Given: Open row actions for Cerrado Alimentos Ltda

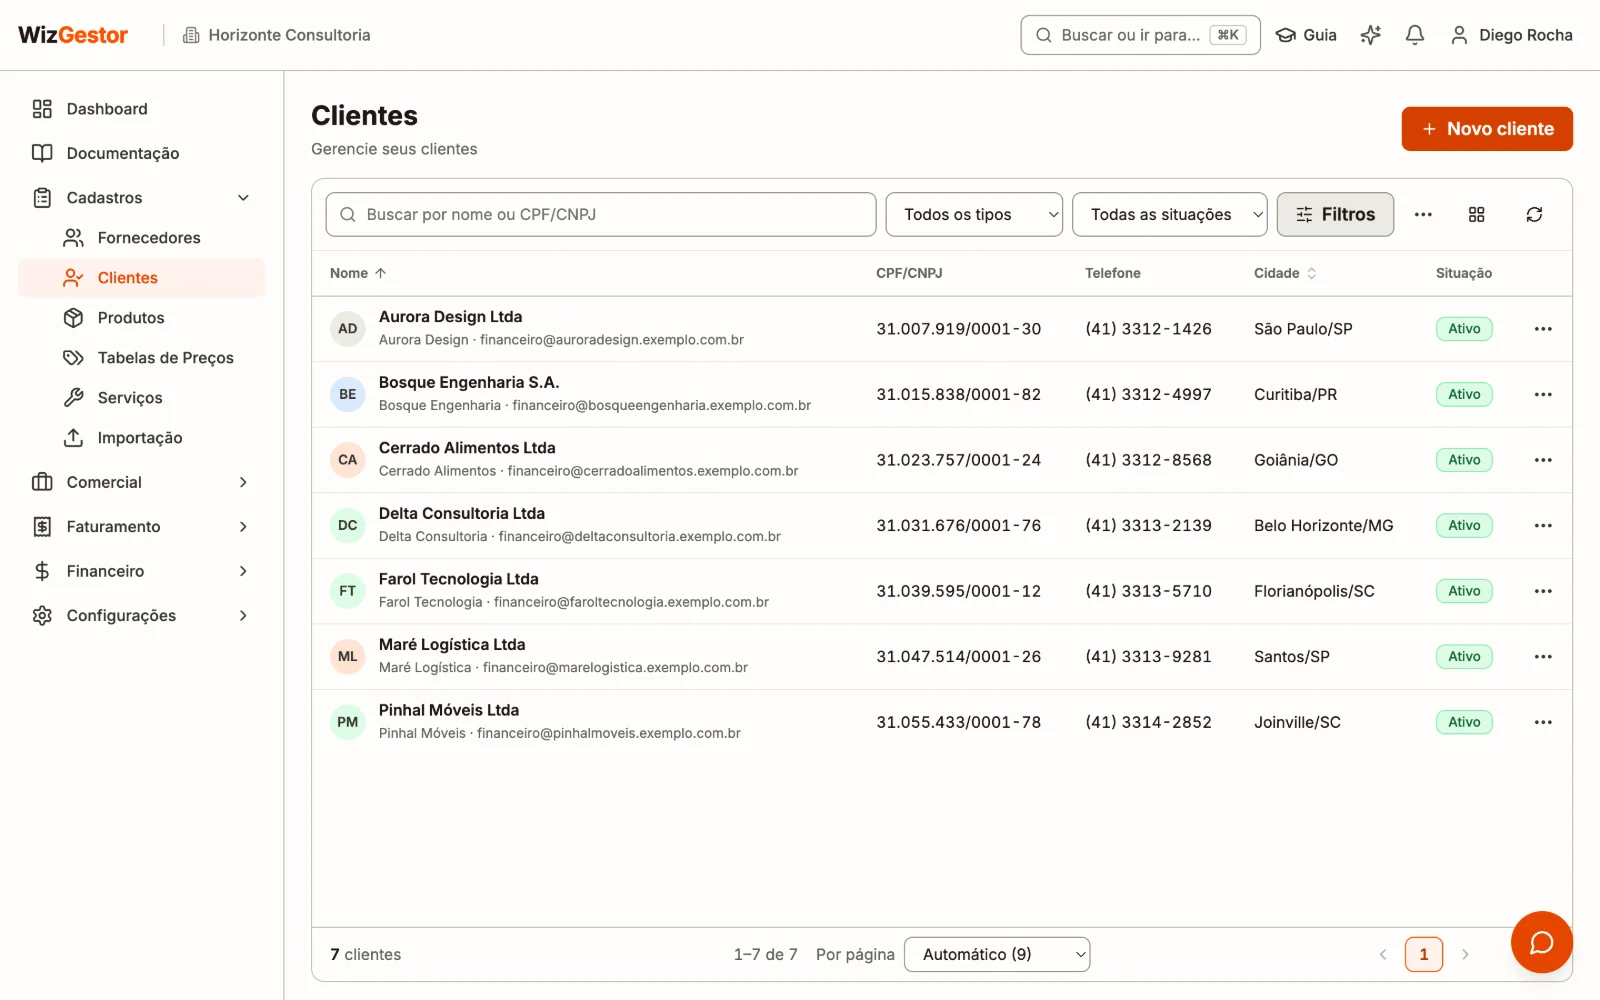Looking at the screenshot, I should click(1543, 460).
